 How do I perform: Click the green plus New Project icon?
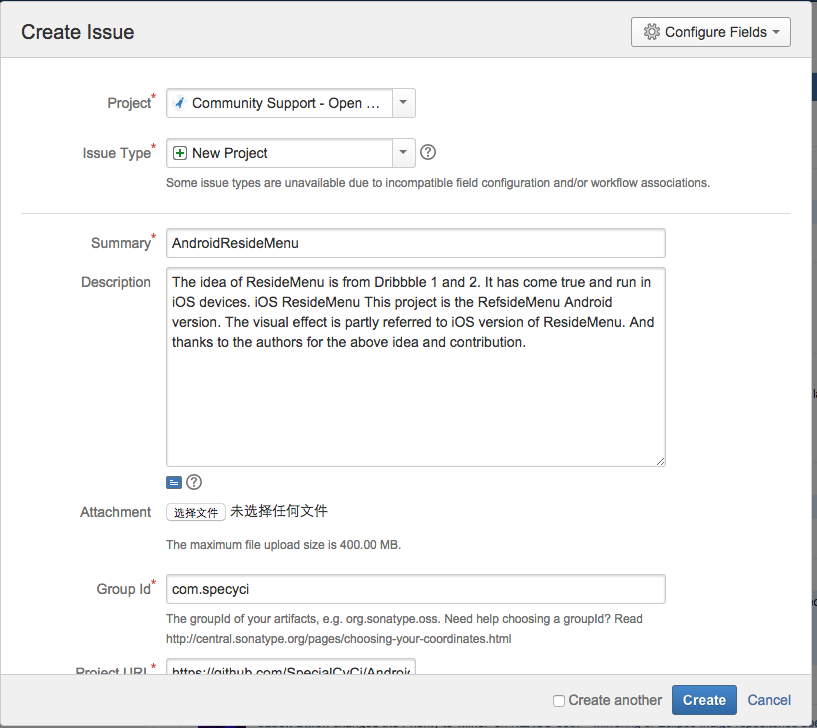coord(180,153)
